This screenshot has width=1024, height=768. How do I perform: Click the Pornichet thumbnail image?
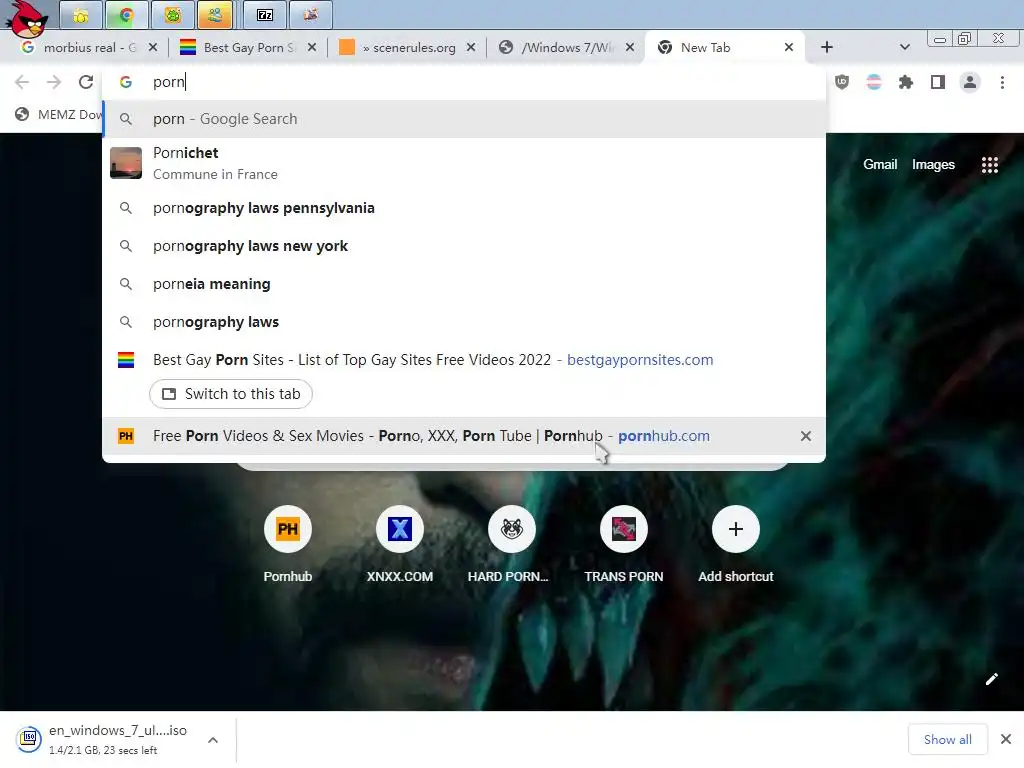126,163
